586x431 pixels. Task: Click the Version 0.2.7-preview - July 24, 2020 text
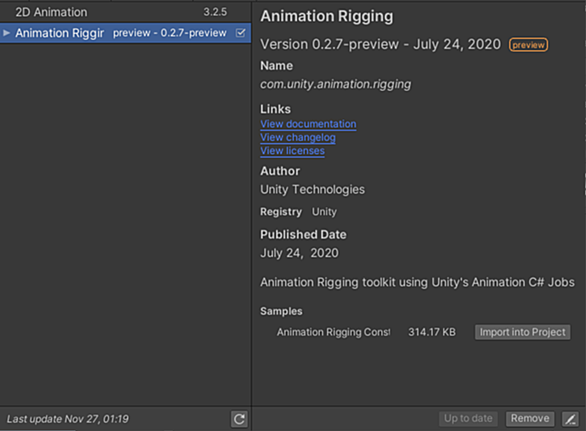click(380, 44)
